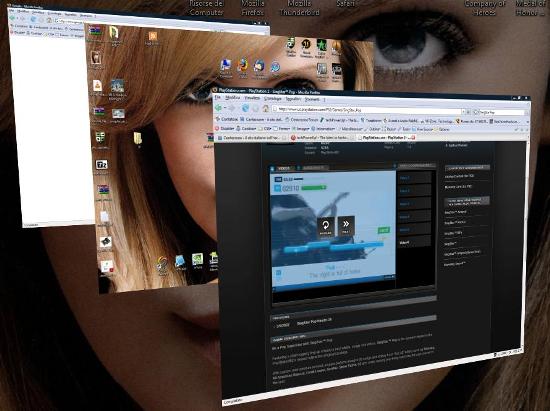This screenshot has width=550, height=411.
Task: Click the Home button in Firefox toolbar
Action: coord(266,109)
